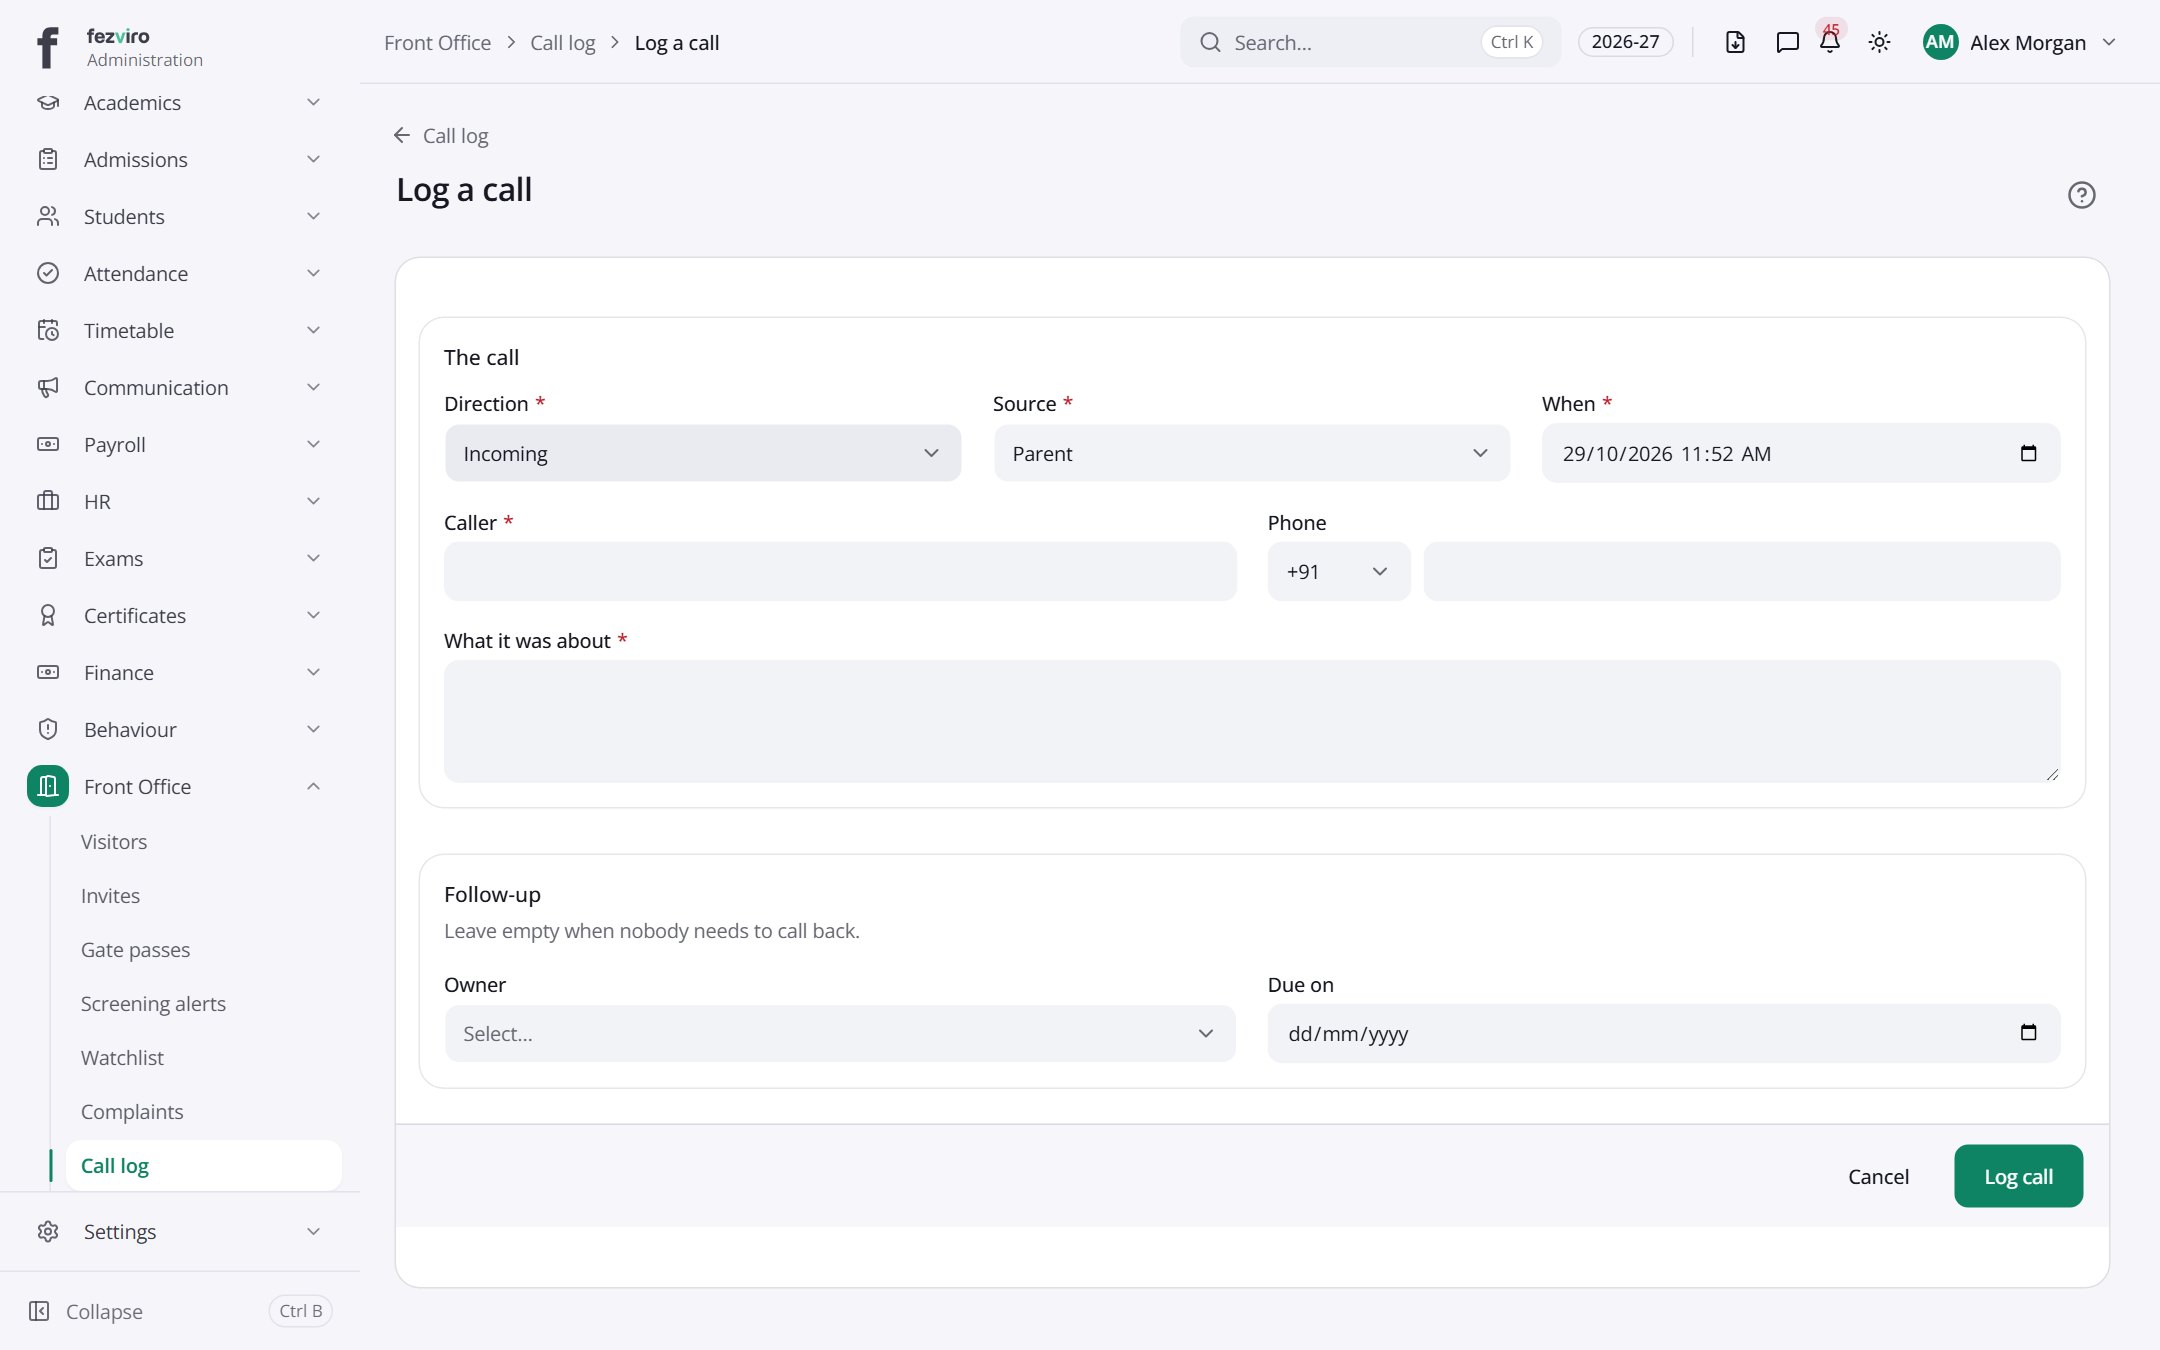Click the Settings gear icon
This screenshot has height=1350, width=2160.
pos(48,1232)
